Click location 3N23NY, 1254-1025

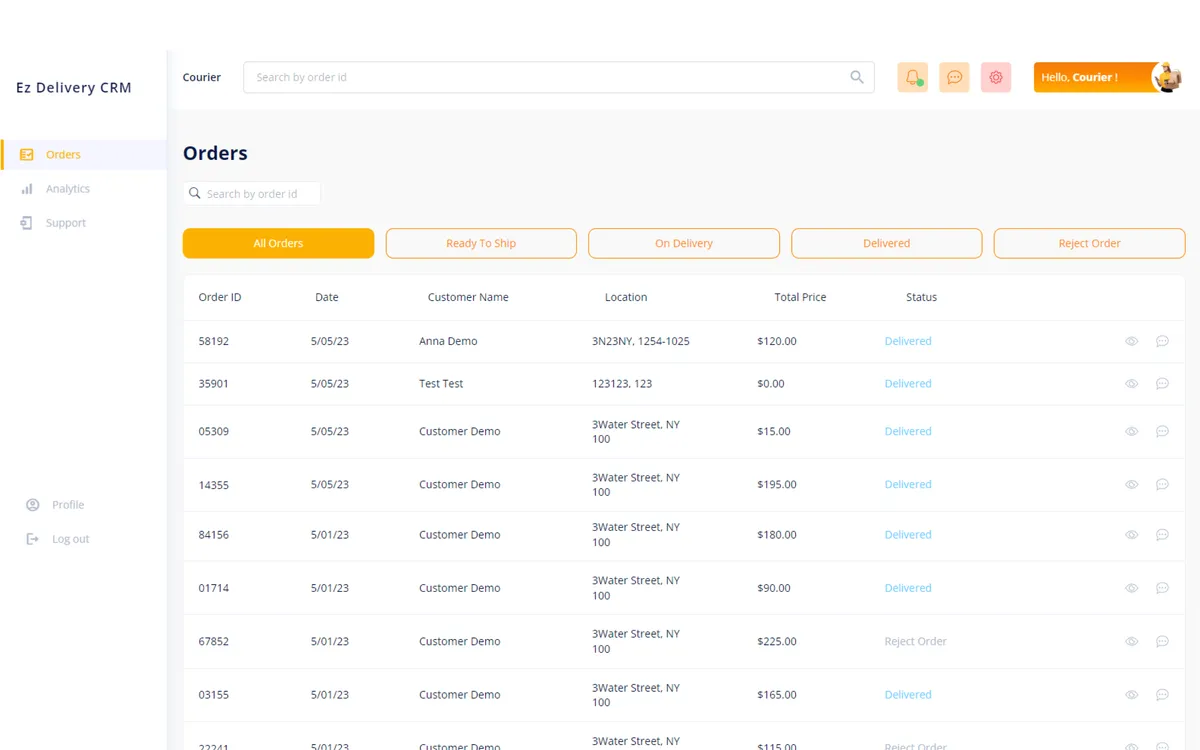pos(641,341)
